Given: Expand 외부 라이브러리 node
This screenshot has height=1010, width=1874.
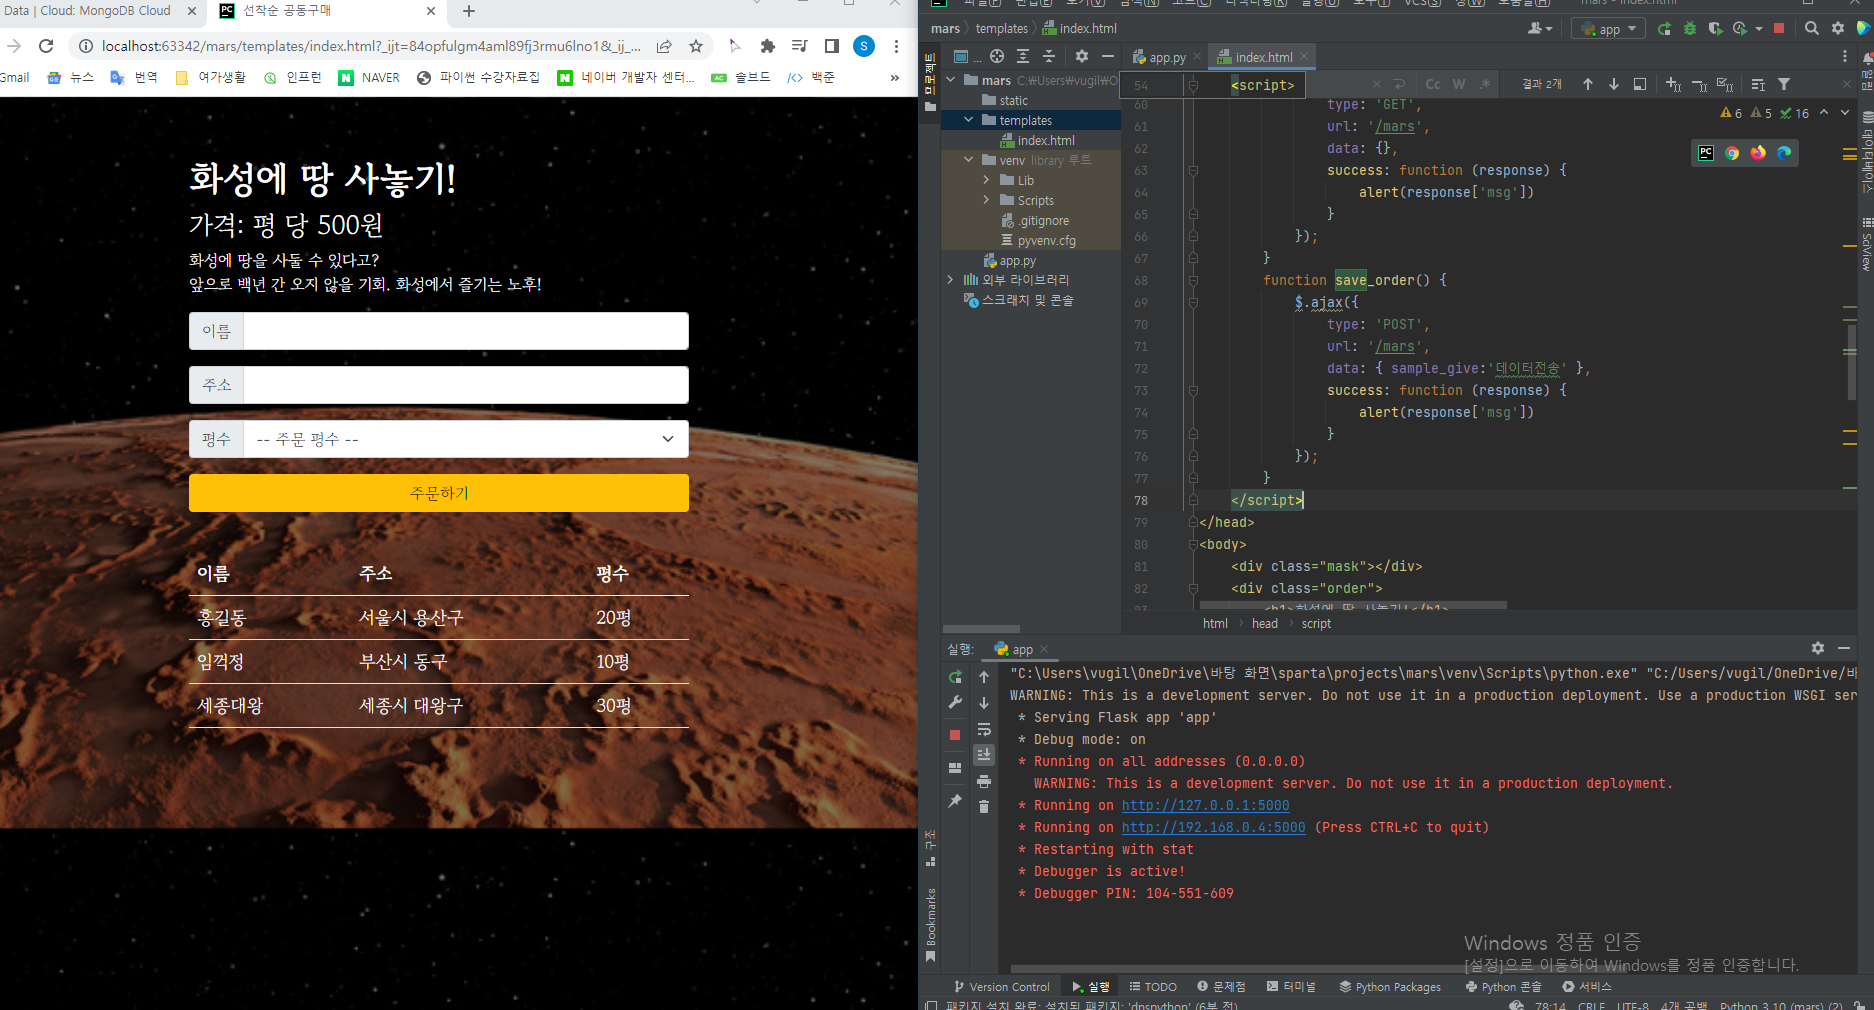Looking at the screenshot, I should pos(950,280).
